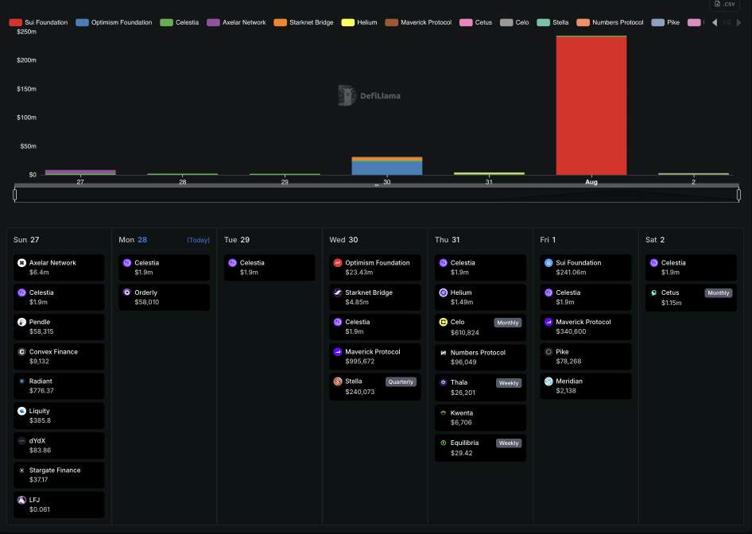Select the Mon 28 Today column header
Image resolution: width=752 pixels, height=534 pixels.
coord(164,240)
